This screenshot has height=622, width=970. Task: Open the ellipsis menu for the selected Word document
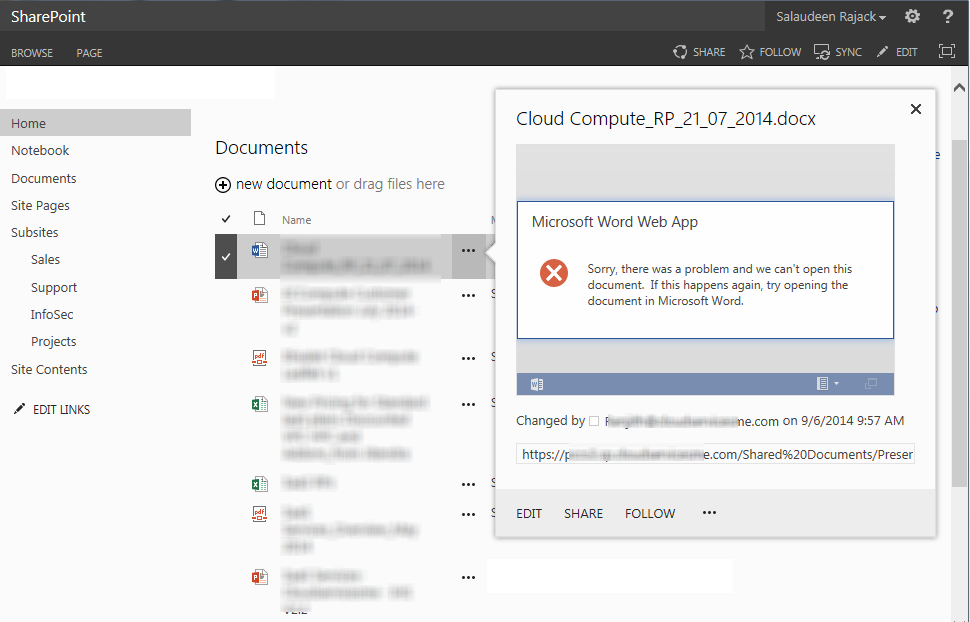click(x=468, y=251)
